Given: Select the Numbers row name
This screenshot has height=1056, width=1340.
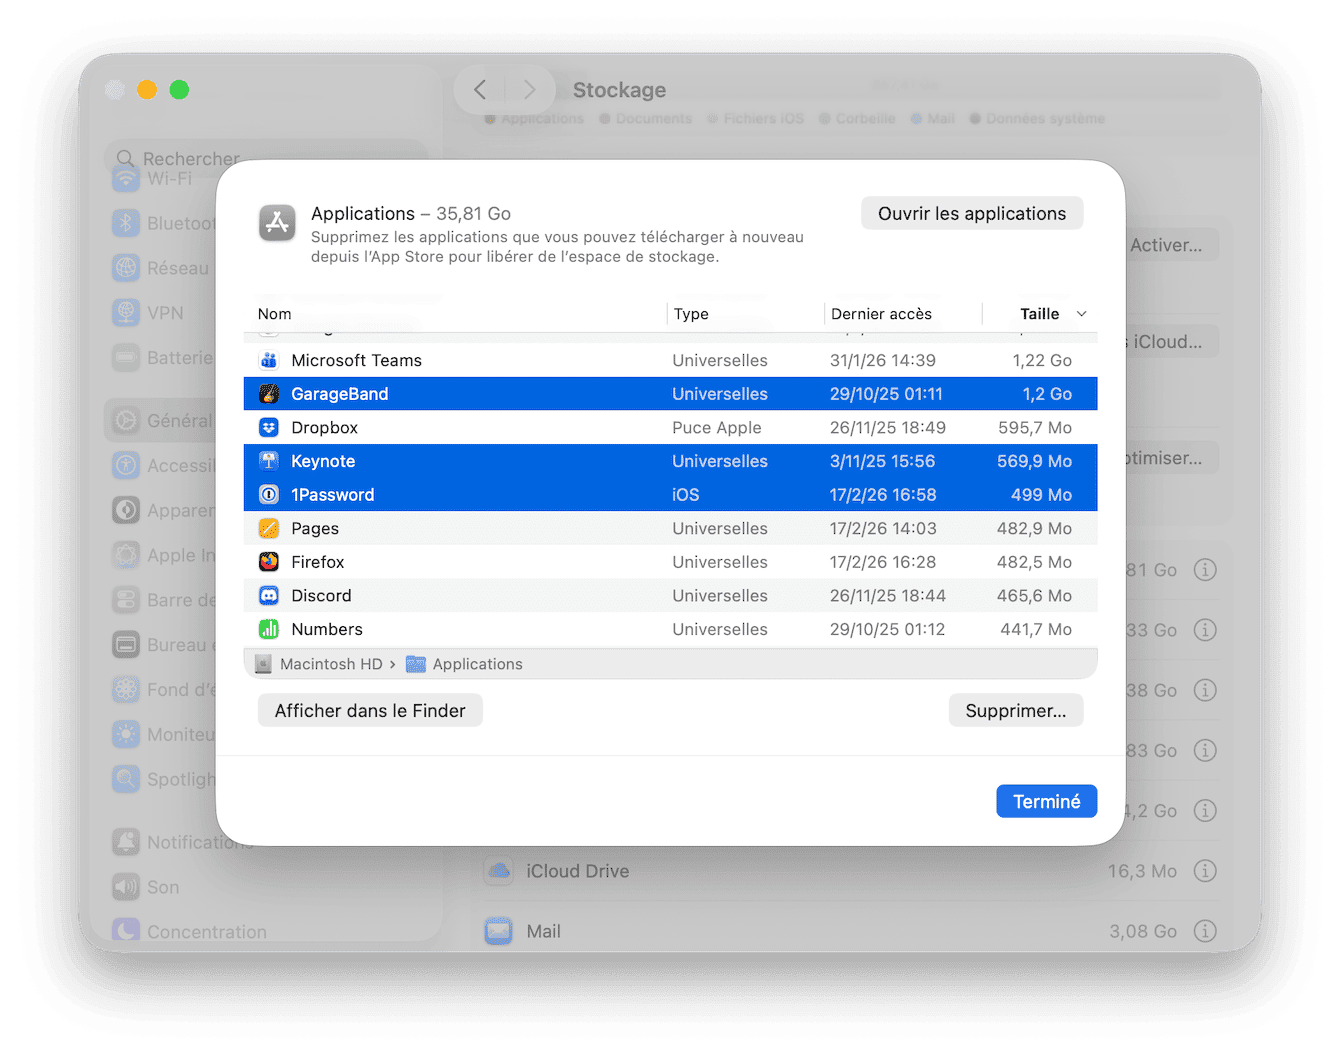Looking at the screenshot, I should (x=327, y=629).
